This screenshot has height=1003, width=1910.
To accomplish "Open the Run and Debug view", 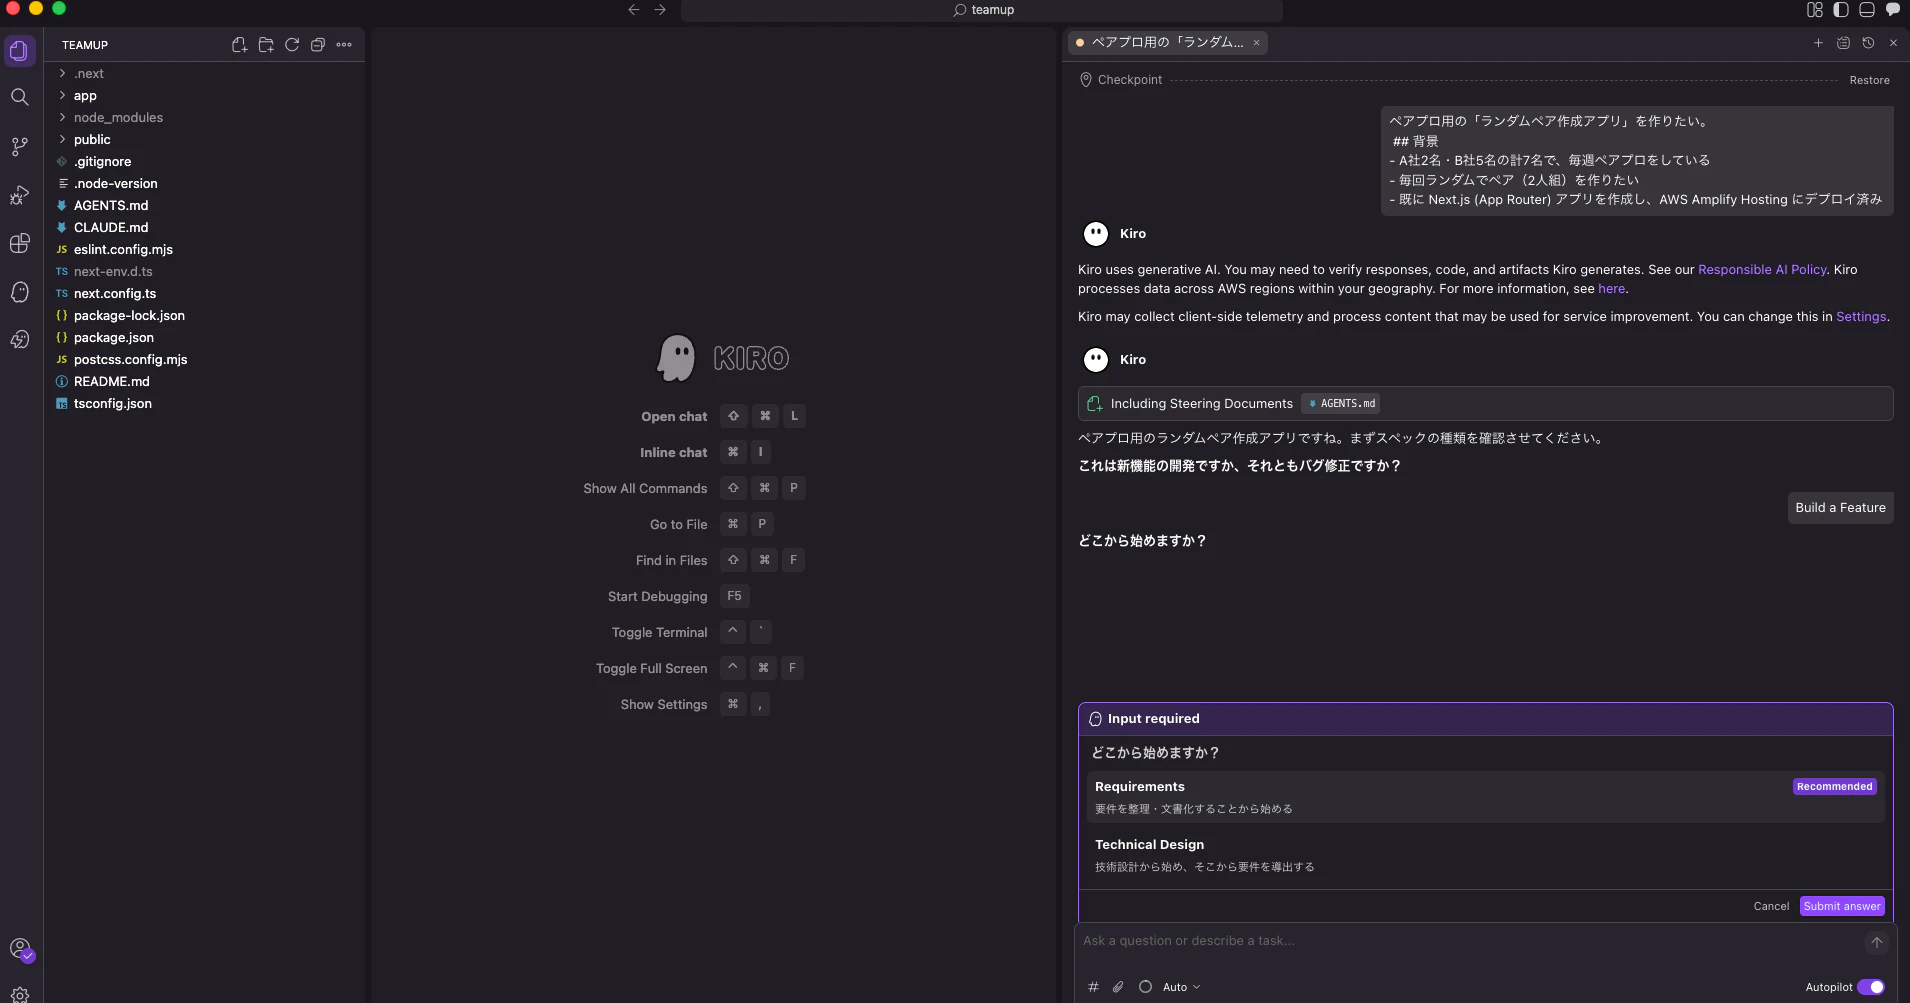I will 20,195.
